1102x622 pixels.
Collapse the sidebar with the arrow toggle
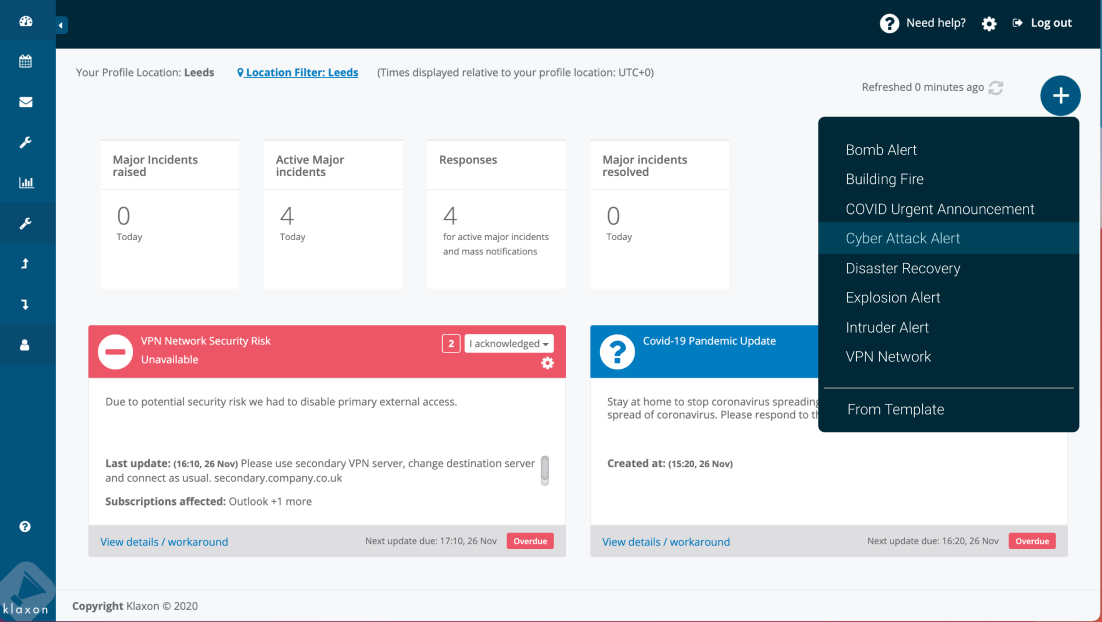point(61,25)
